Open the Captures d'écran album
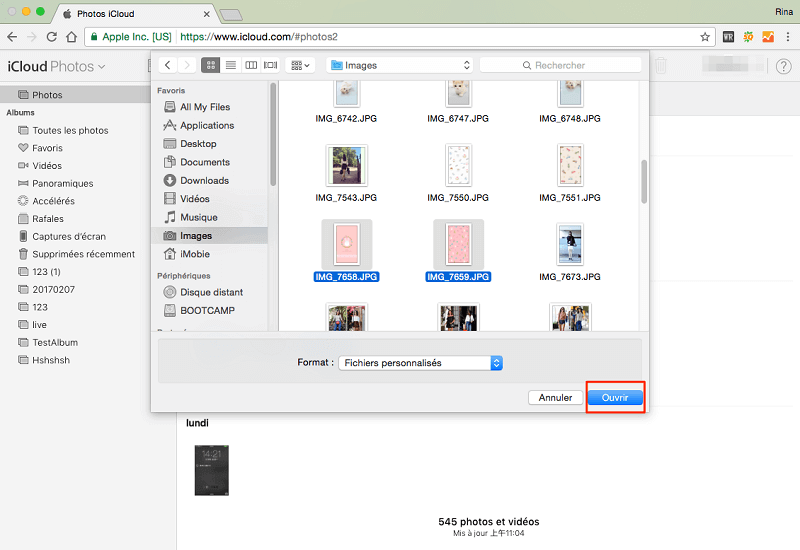 62,236
